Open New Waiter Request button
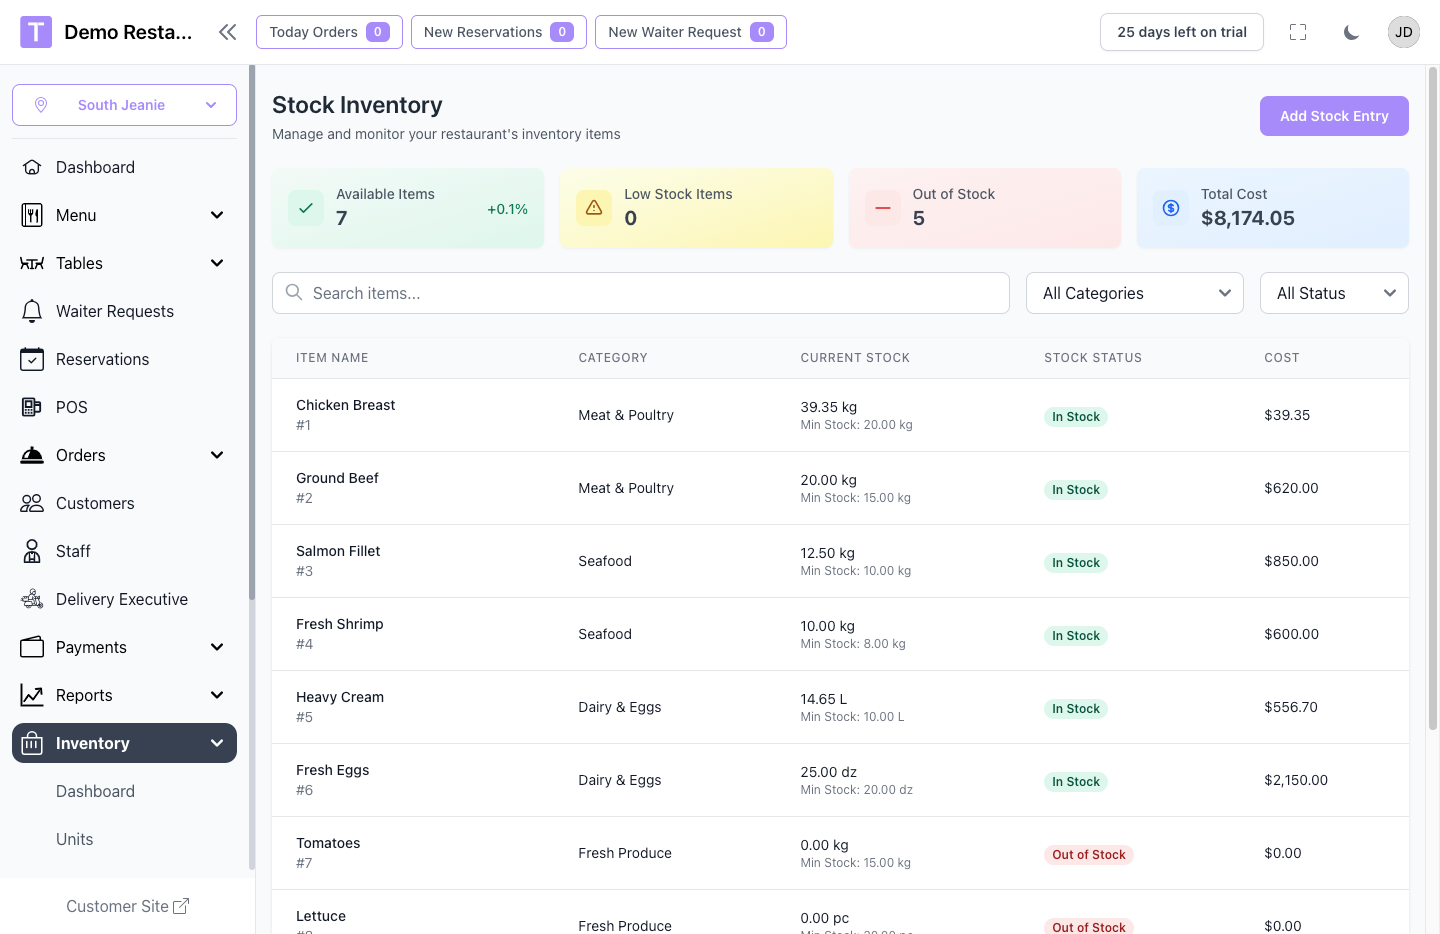This screenshot has width=1440, height=934. pyautogui.click(x=691, y=32)
